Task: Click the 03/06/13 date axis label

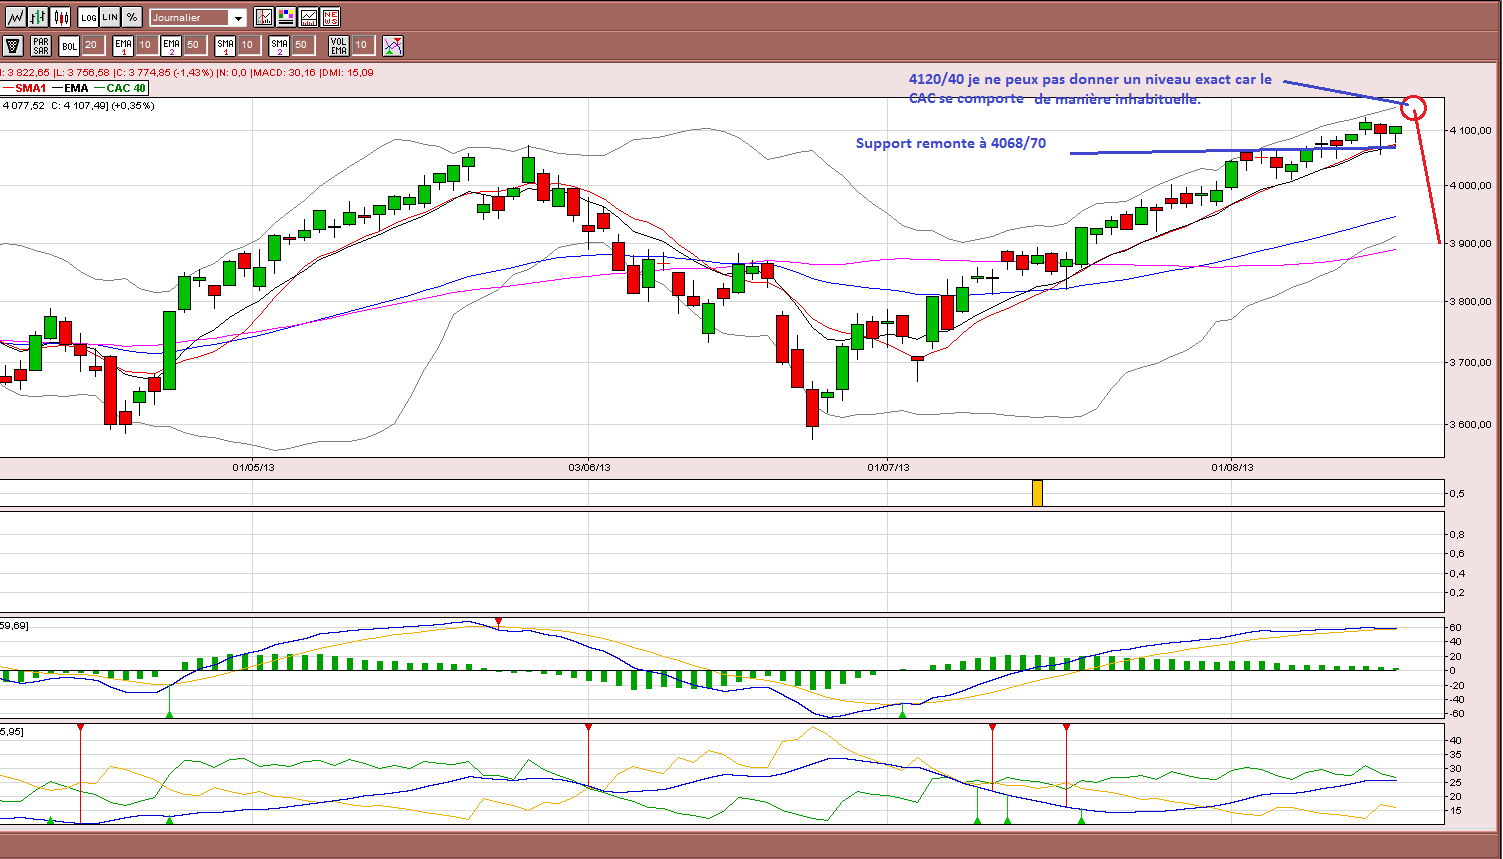Action: click(589, 467)
